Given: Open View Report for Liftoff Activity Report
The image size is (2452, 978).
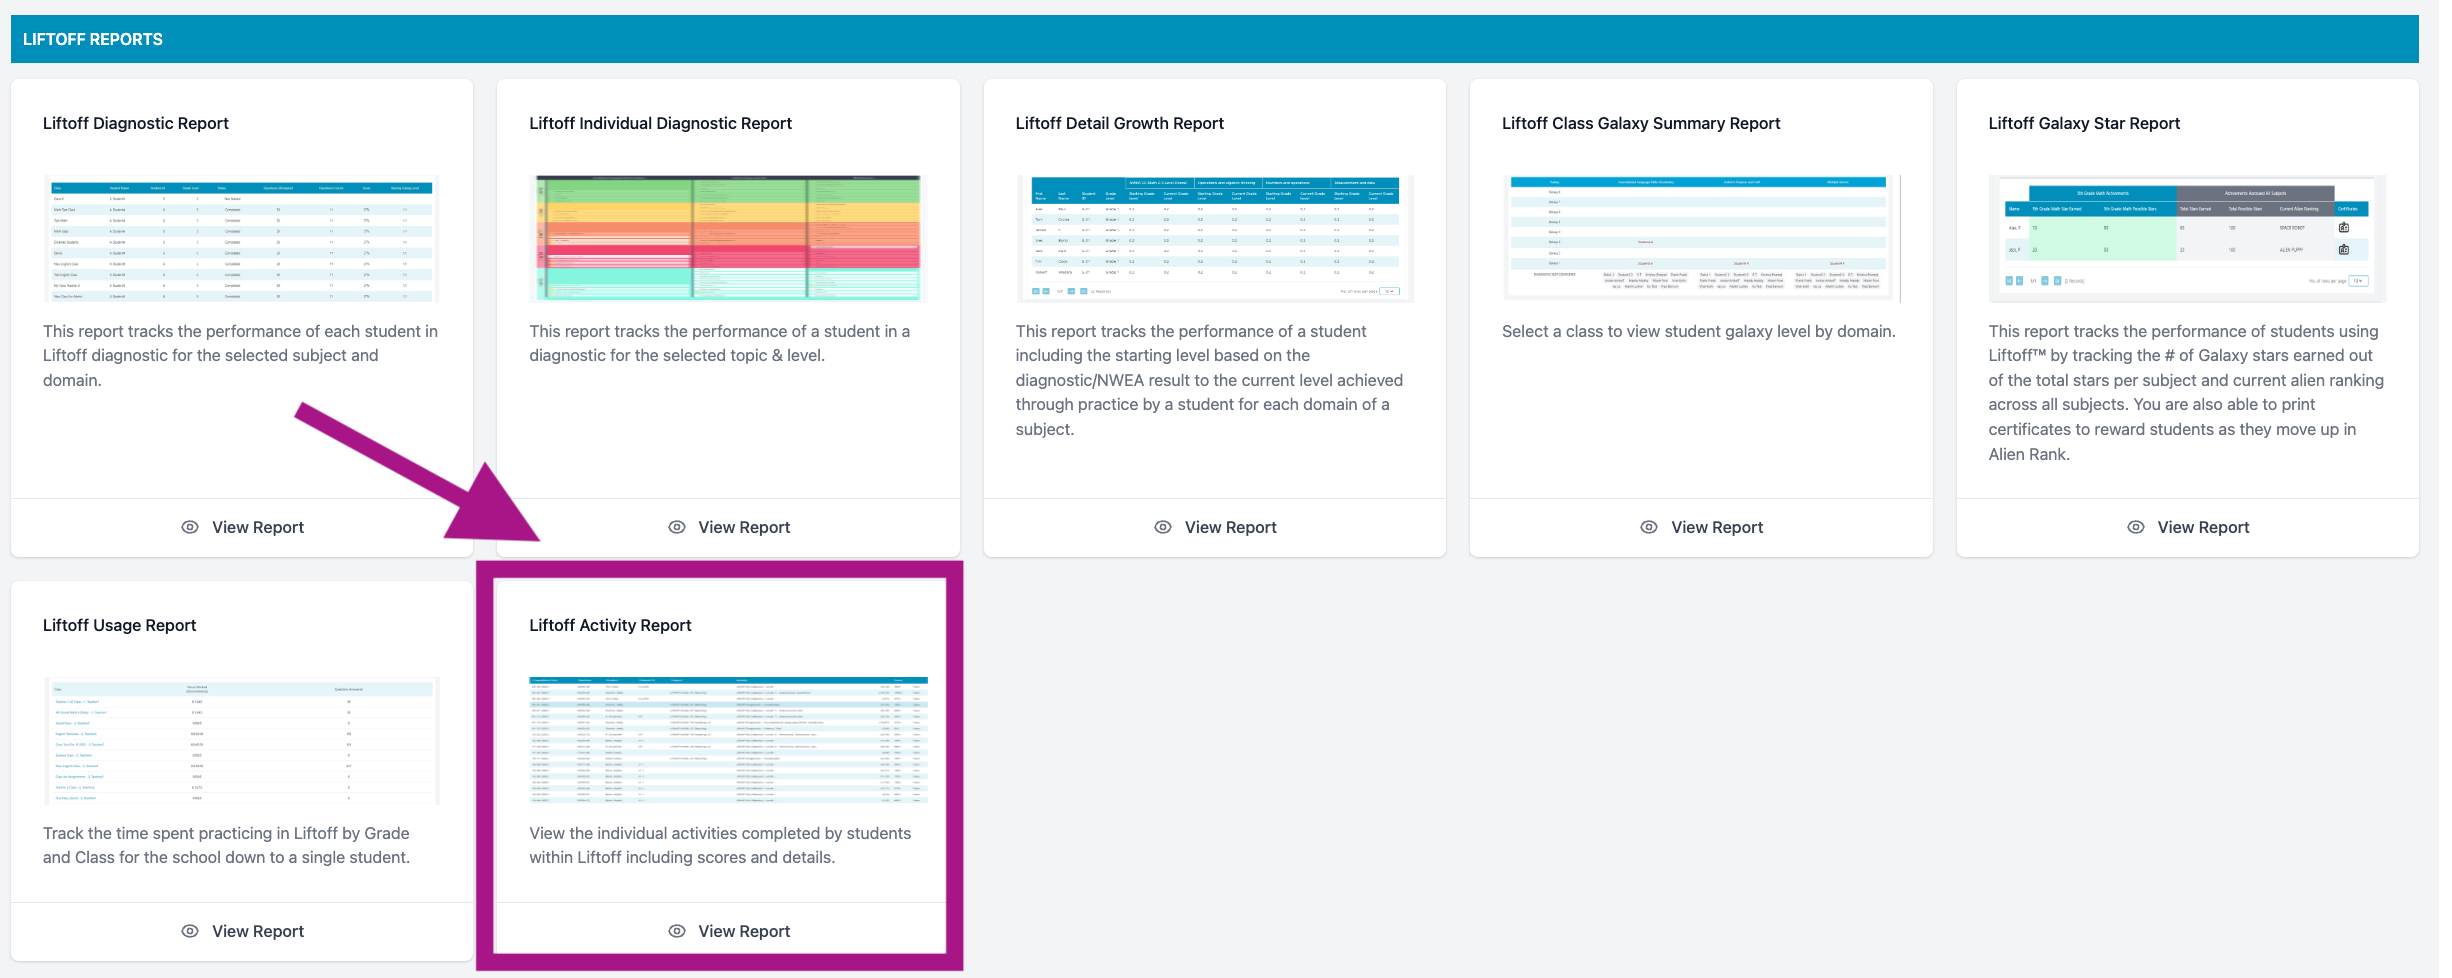Looking at the screenshot, I should point(729,931).
